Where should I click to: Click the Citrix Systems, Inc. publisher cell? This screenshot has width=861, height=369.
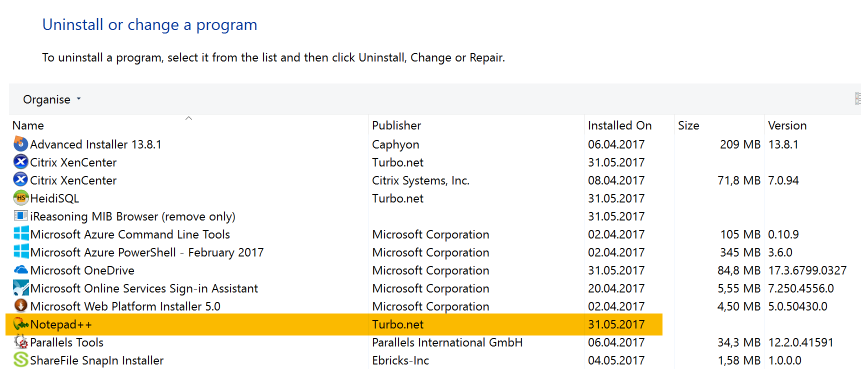[x=421, y=180]
